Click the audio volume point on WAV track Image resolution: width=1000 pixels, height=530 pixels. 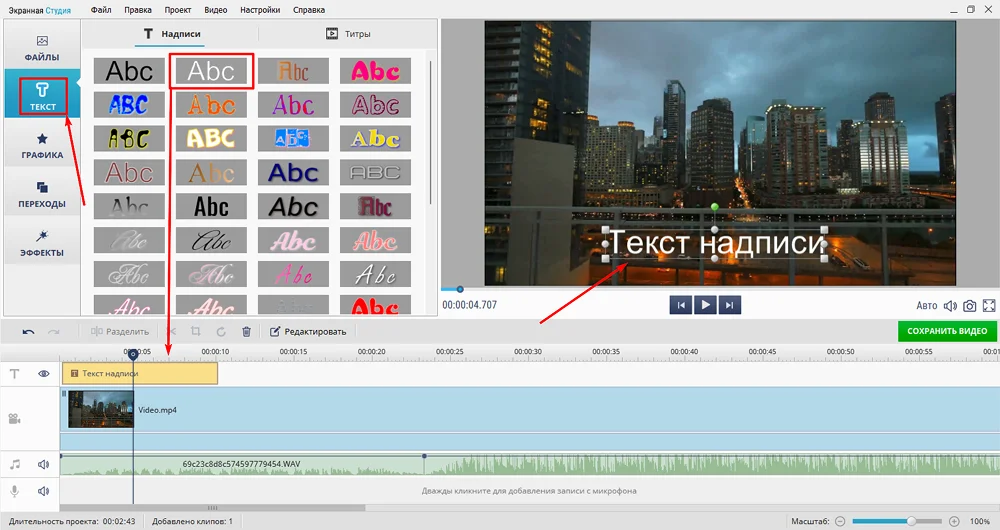pyautogui.click(x=424, y=456)
